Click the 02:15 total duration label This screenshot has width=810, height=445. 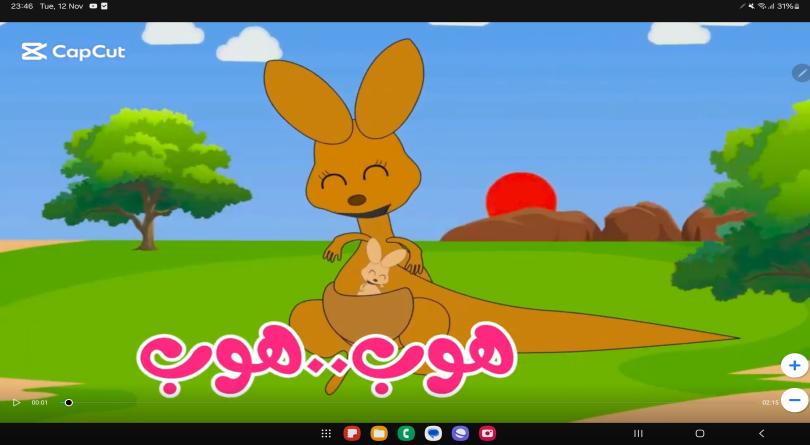[x=770, y=403]
